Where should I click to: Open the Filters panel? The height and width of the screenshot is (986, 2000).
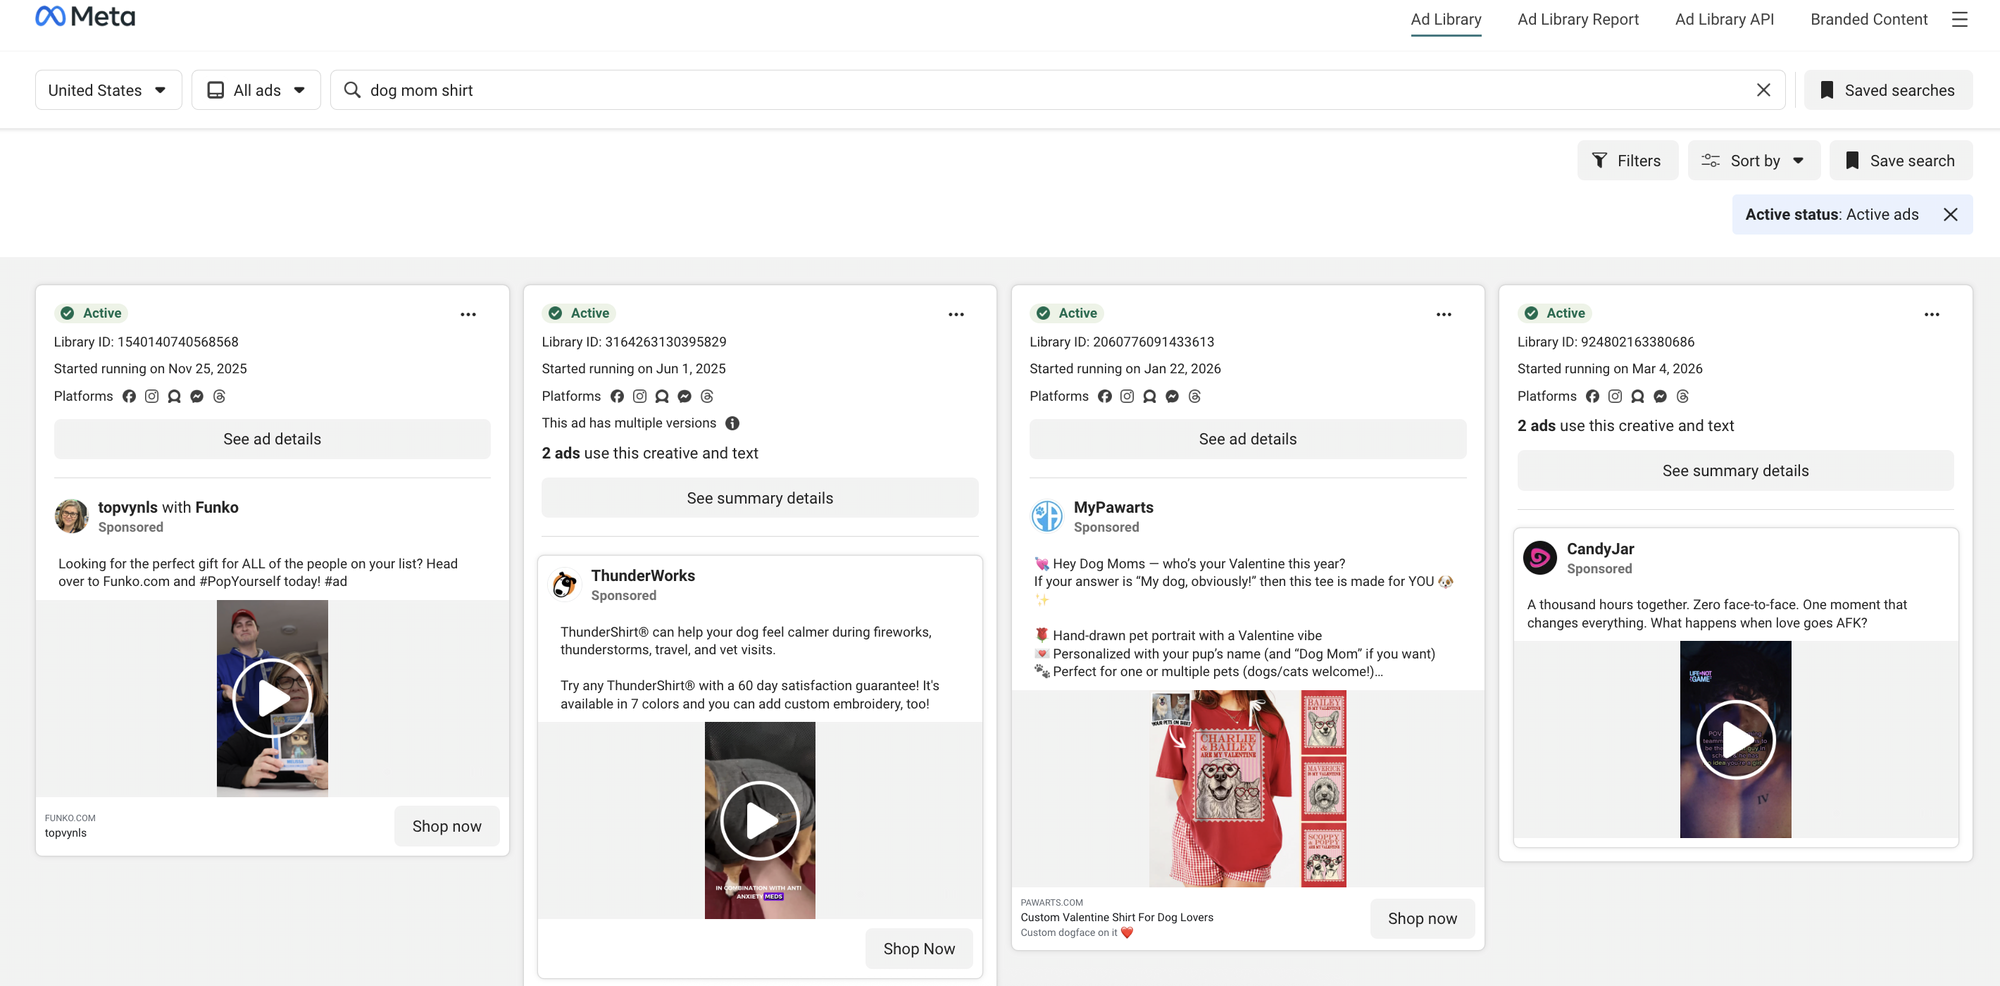click(1627, 161)
